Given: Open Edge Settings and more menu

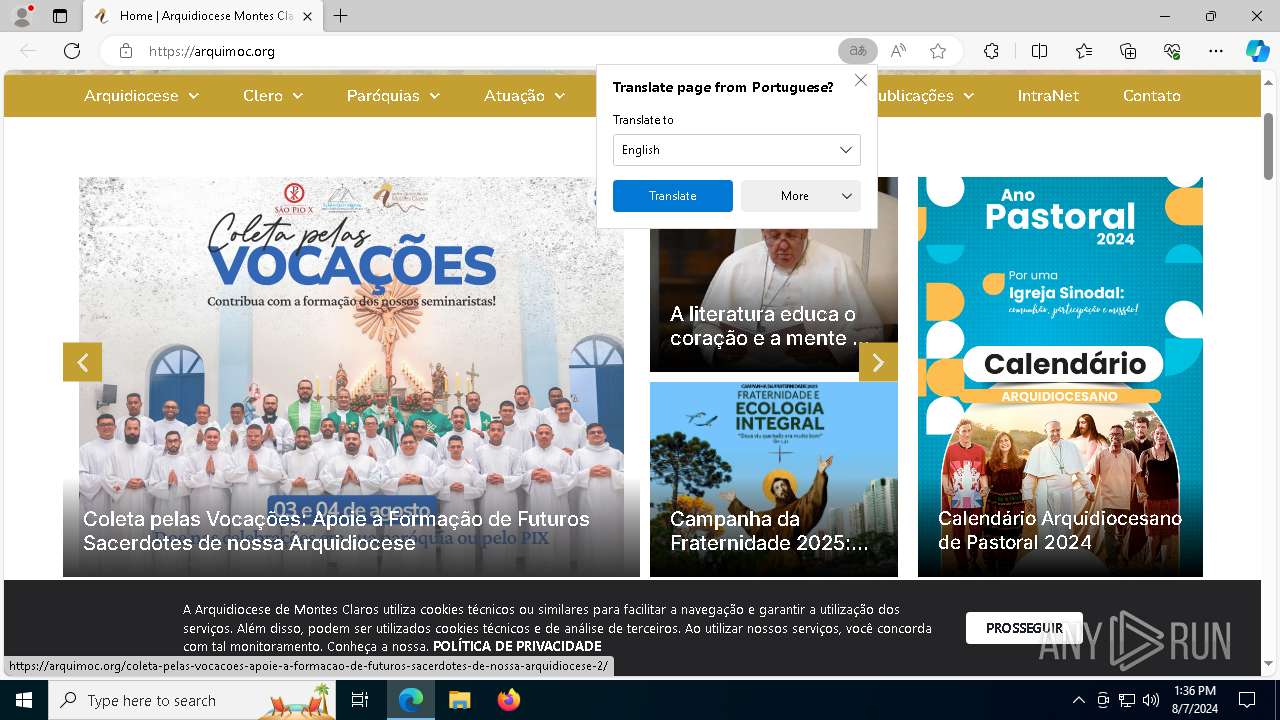Looking at the screenshot, I should click(x=1216, y=51).
